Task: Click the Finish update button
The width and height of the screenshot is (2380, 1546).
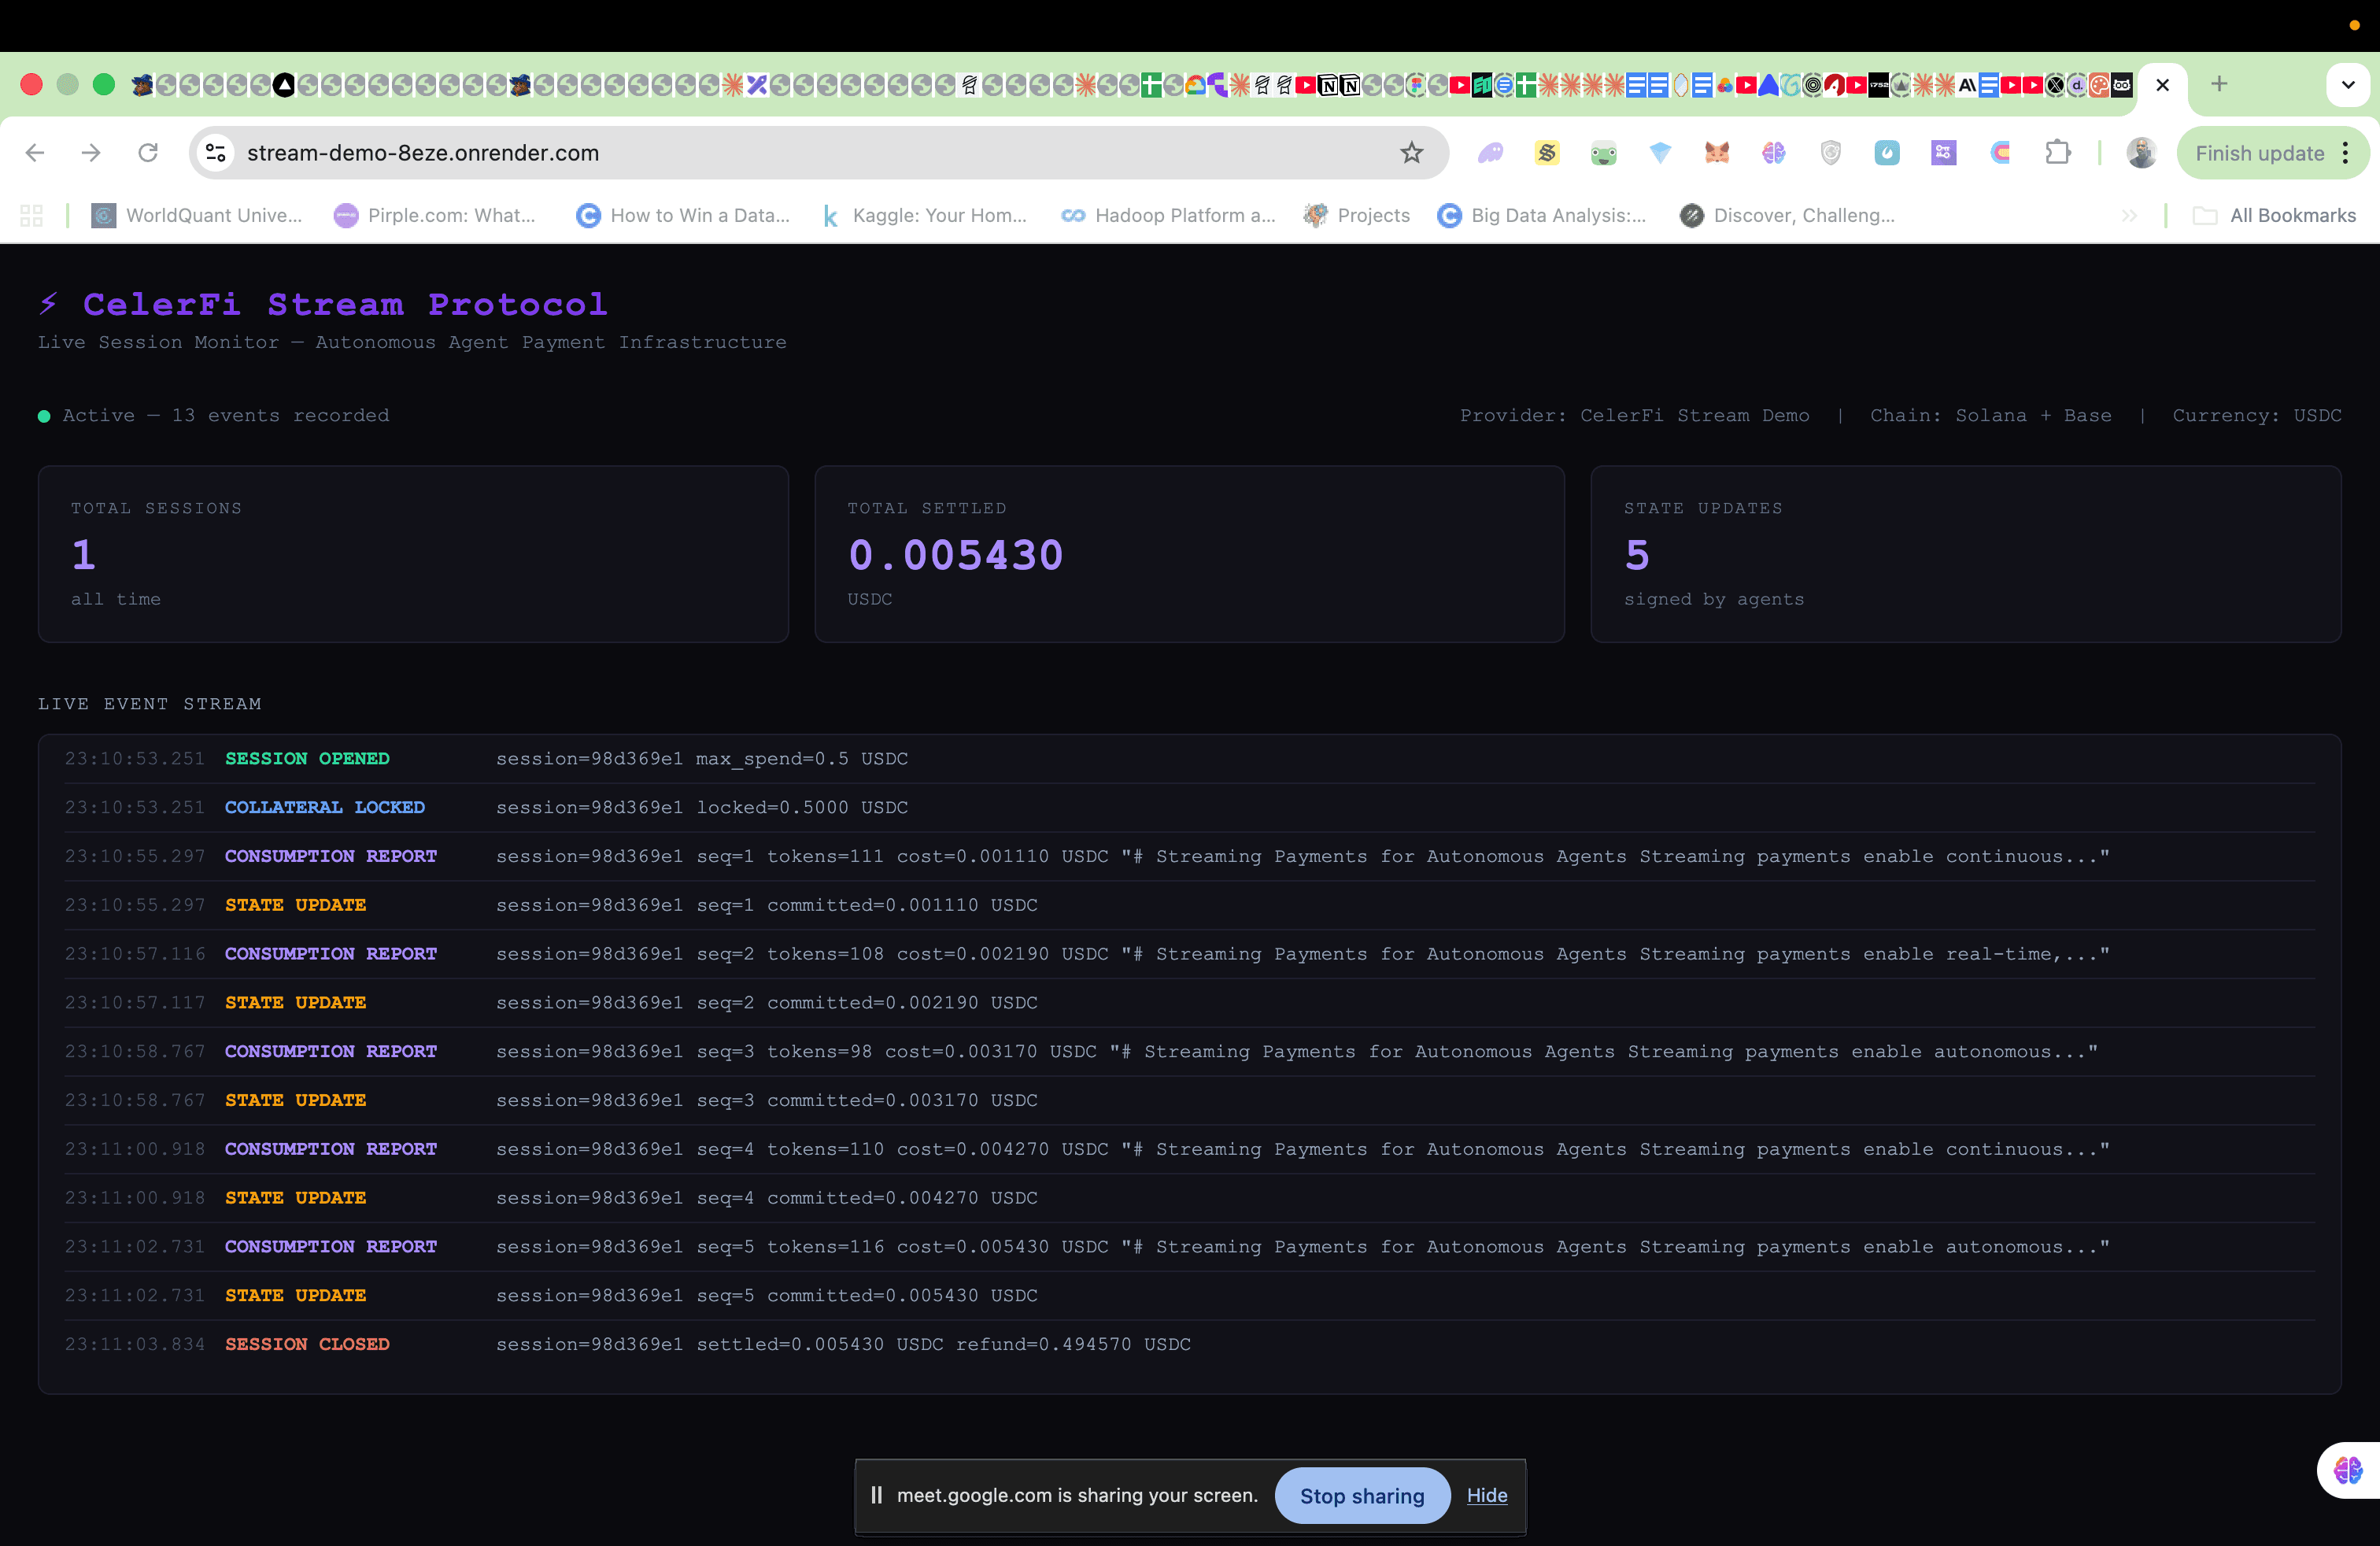Action: tap(2259, 153)
